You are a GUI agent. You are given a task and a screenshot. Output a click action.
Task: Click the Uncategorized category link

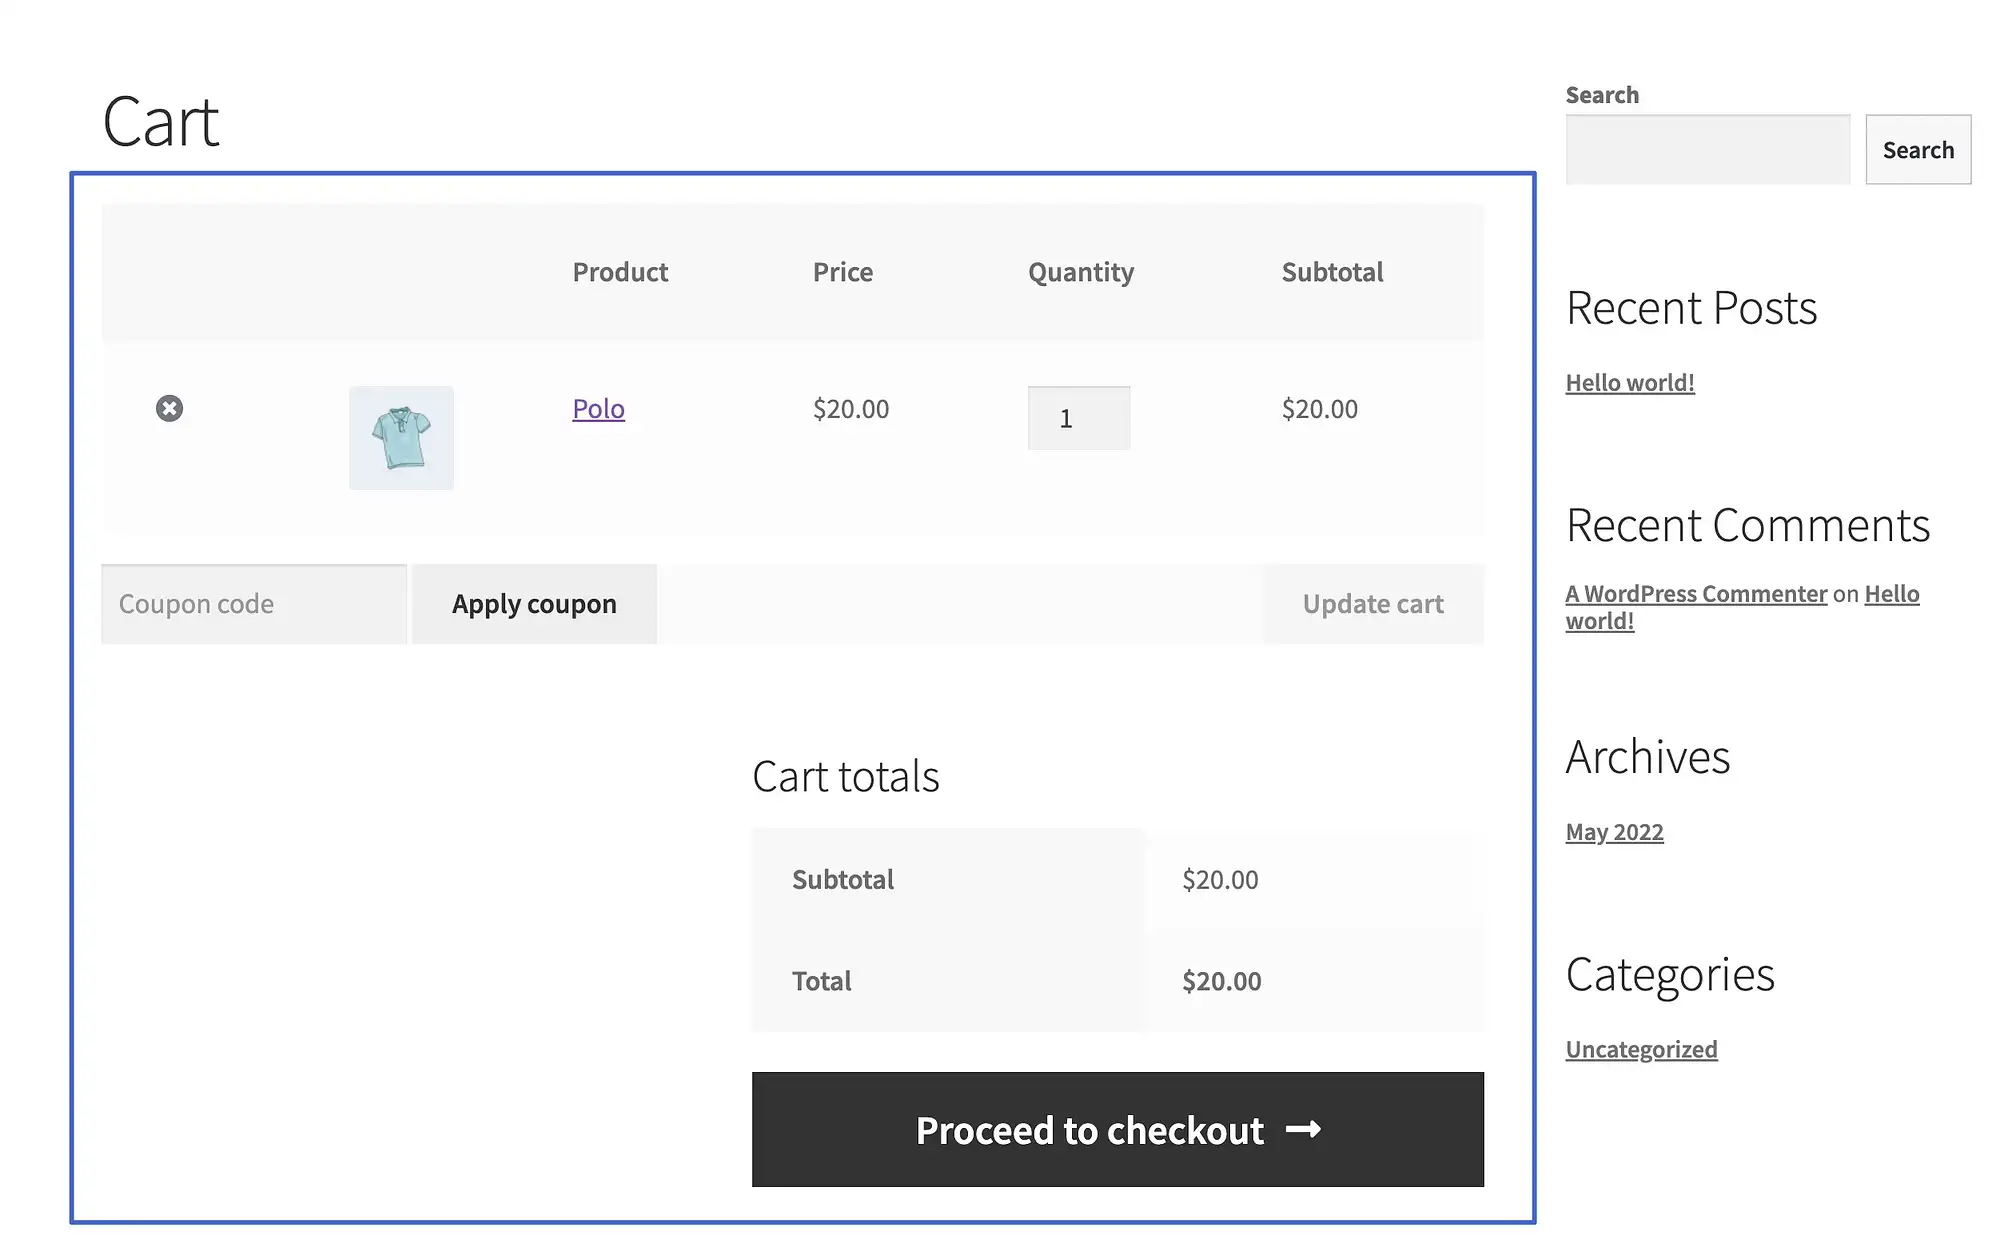pyautogui.click(x=1640, y=1047)
